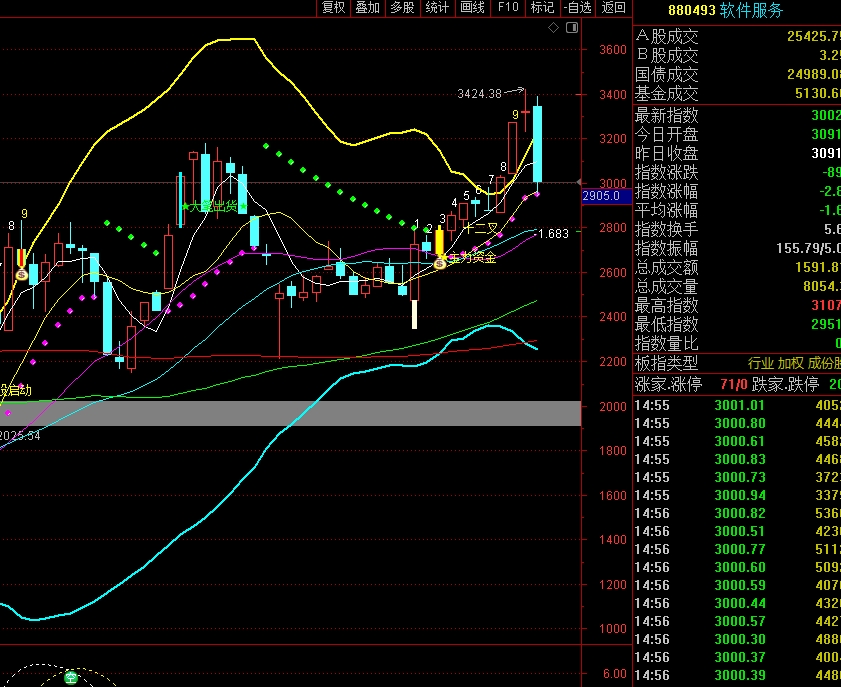841x687 pixels.
Task: Click the 指数振幅 label
Action: click(667, 248)
